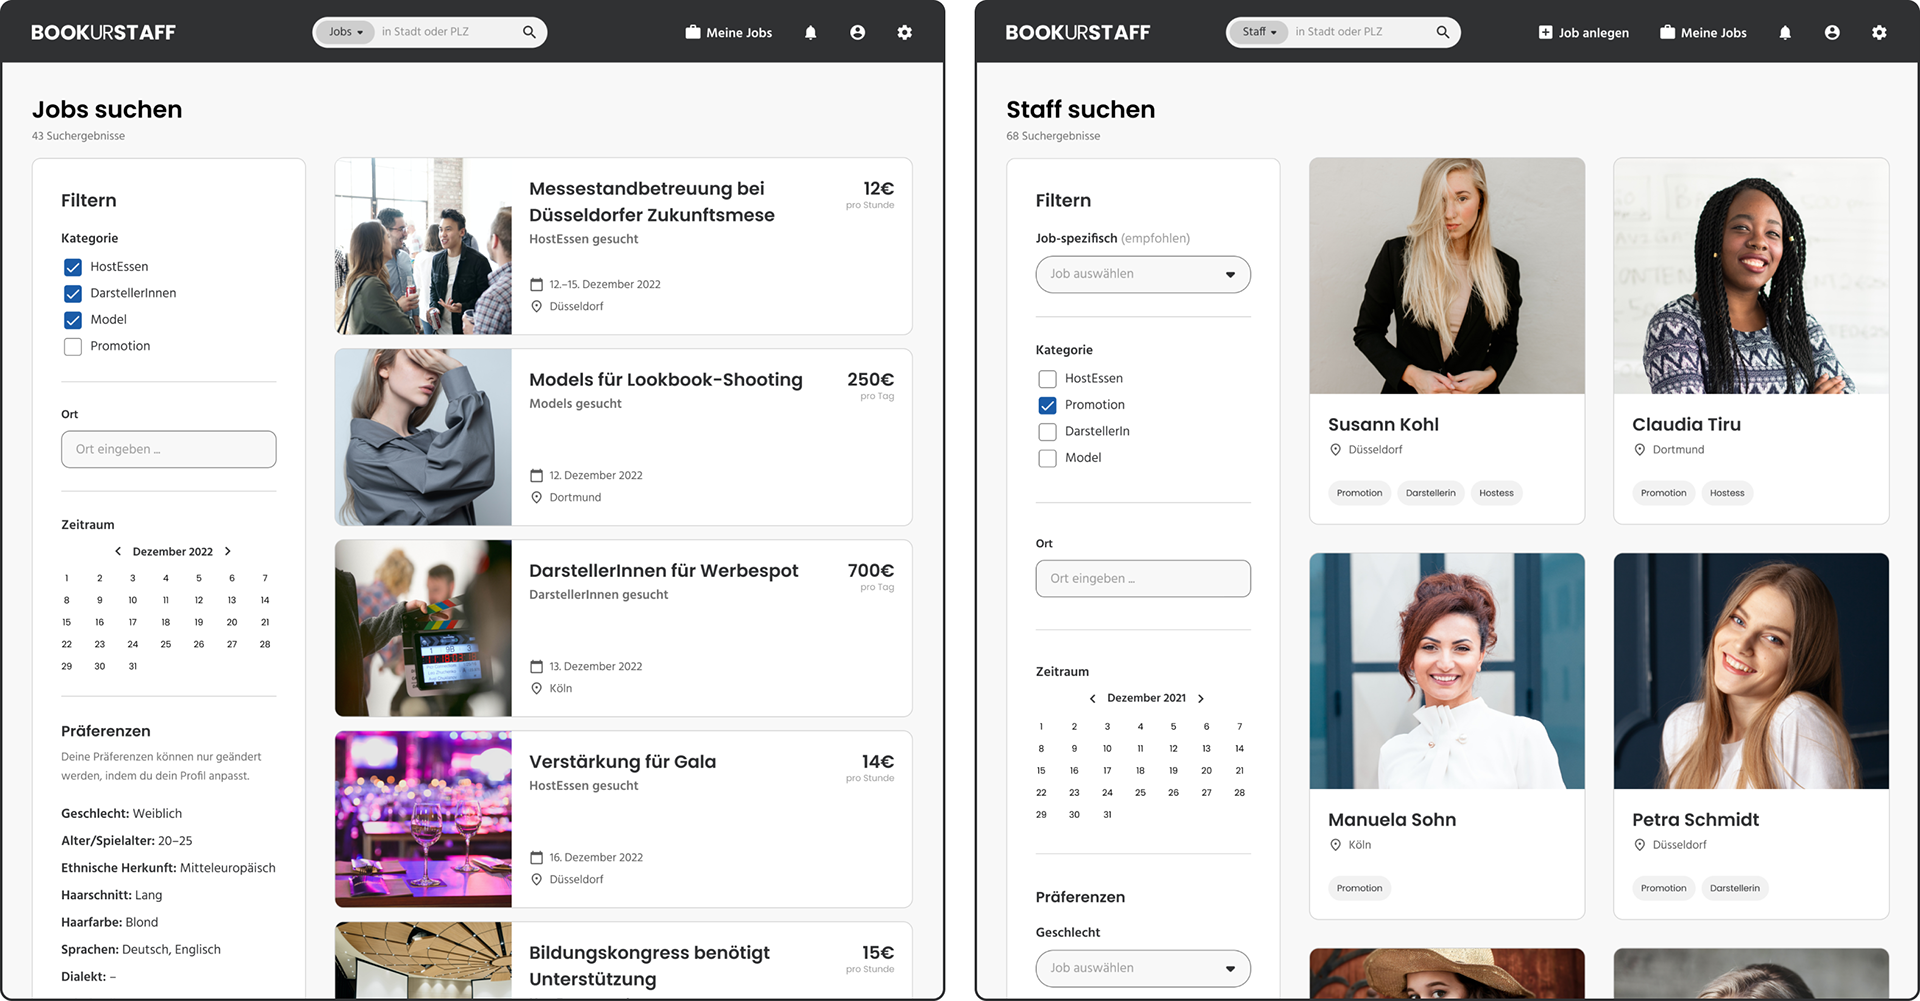Image resolution: width=1920 pixels, height=1001 pixels.
Task: Check DarstellerIn in Staff filter
Action: coord(1047,432)
